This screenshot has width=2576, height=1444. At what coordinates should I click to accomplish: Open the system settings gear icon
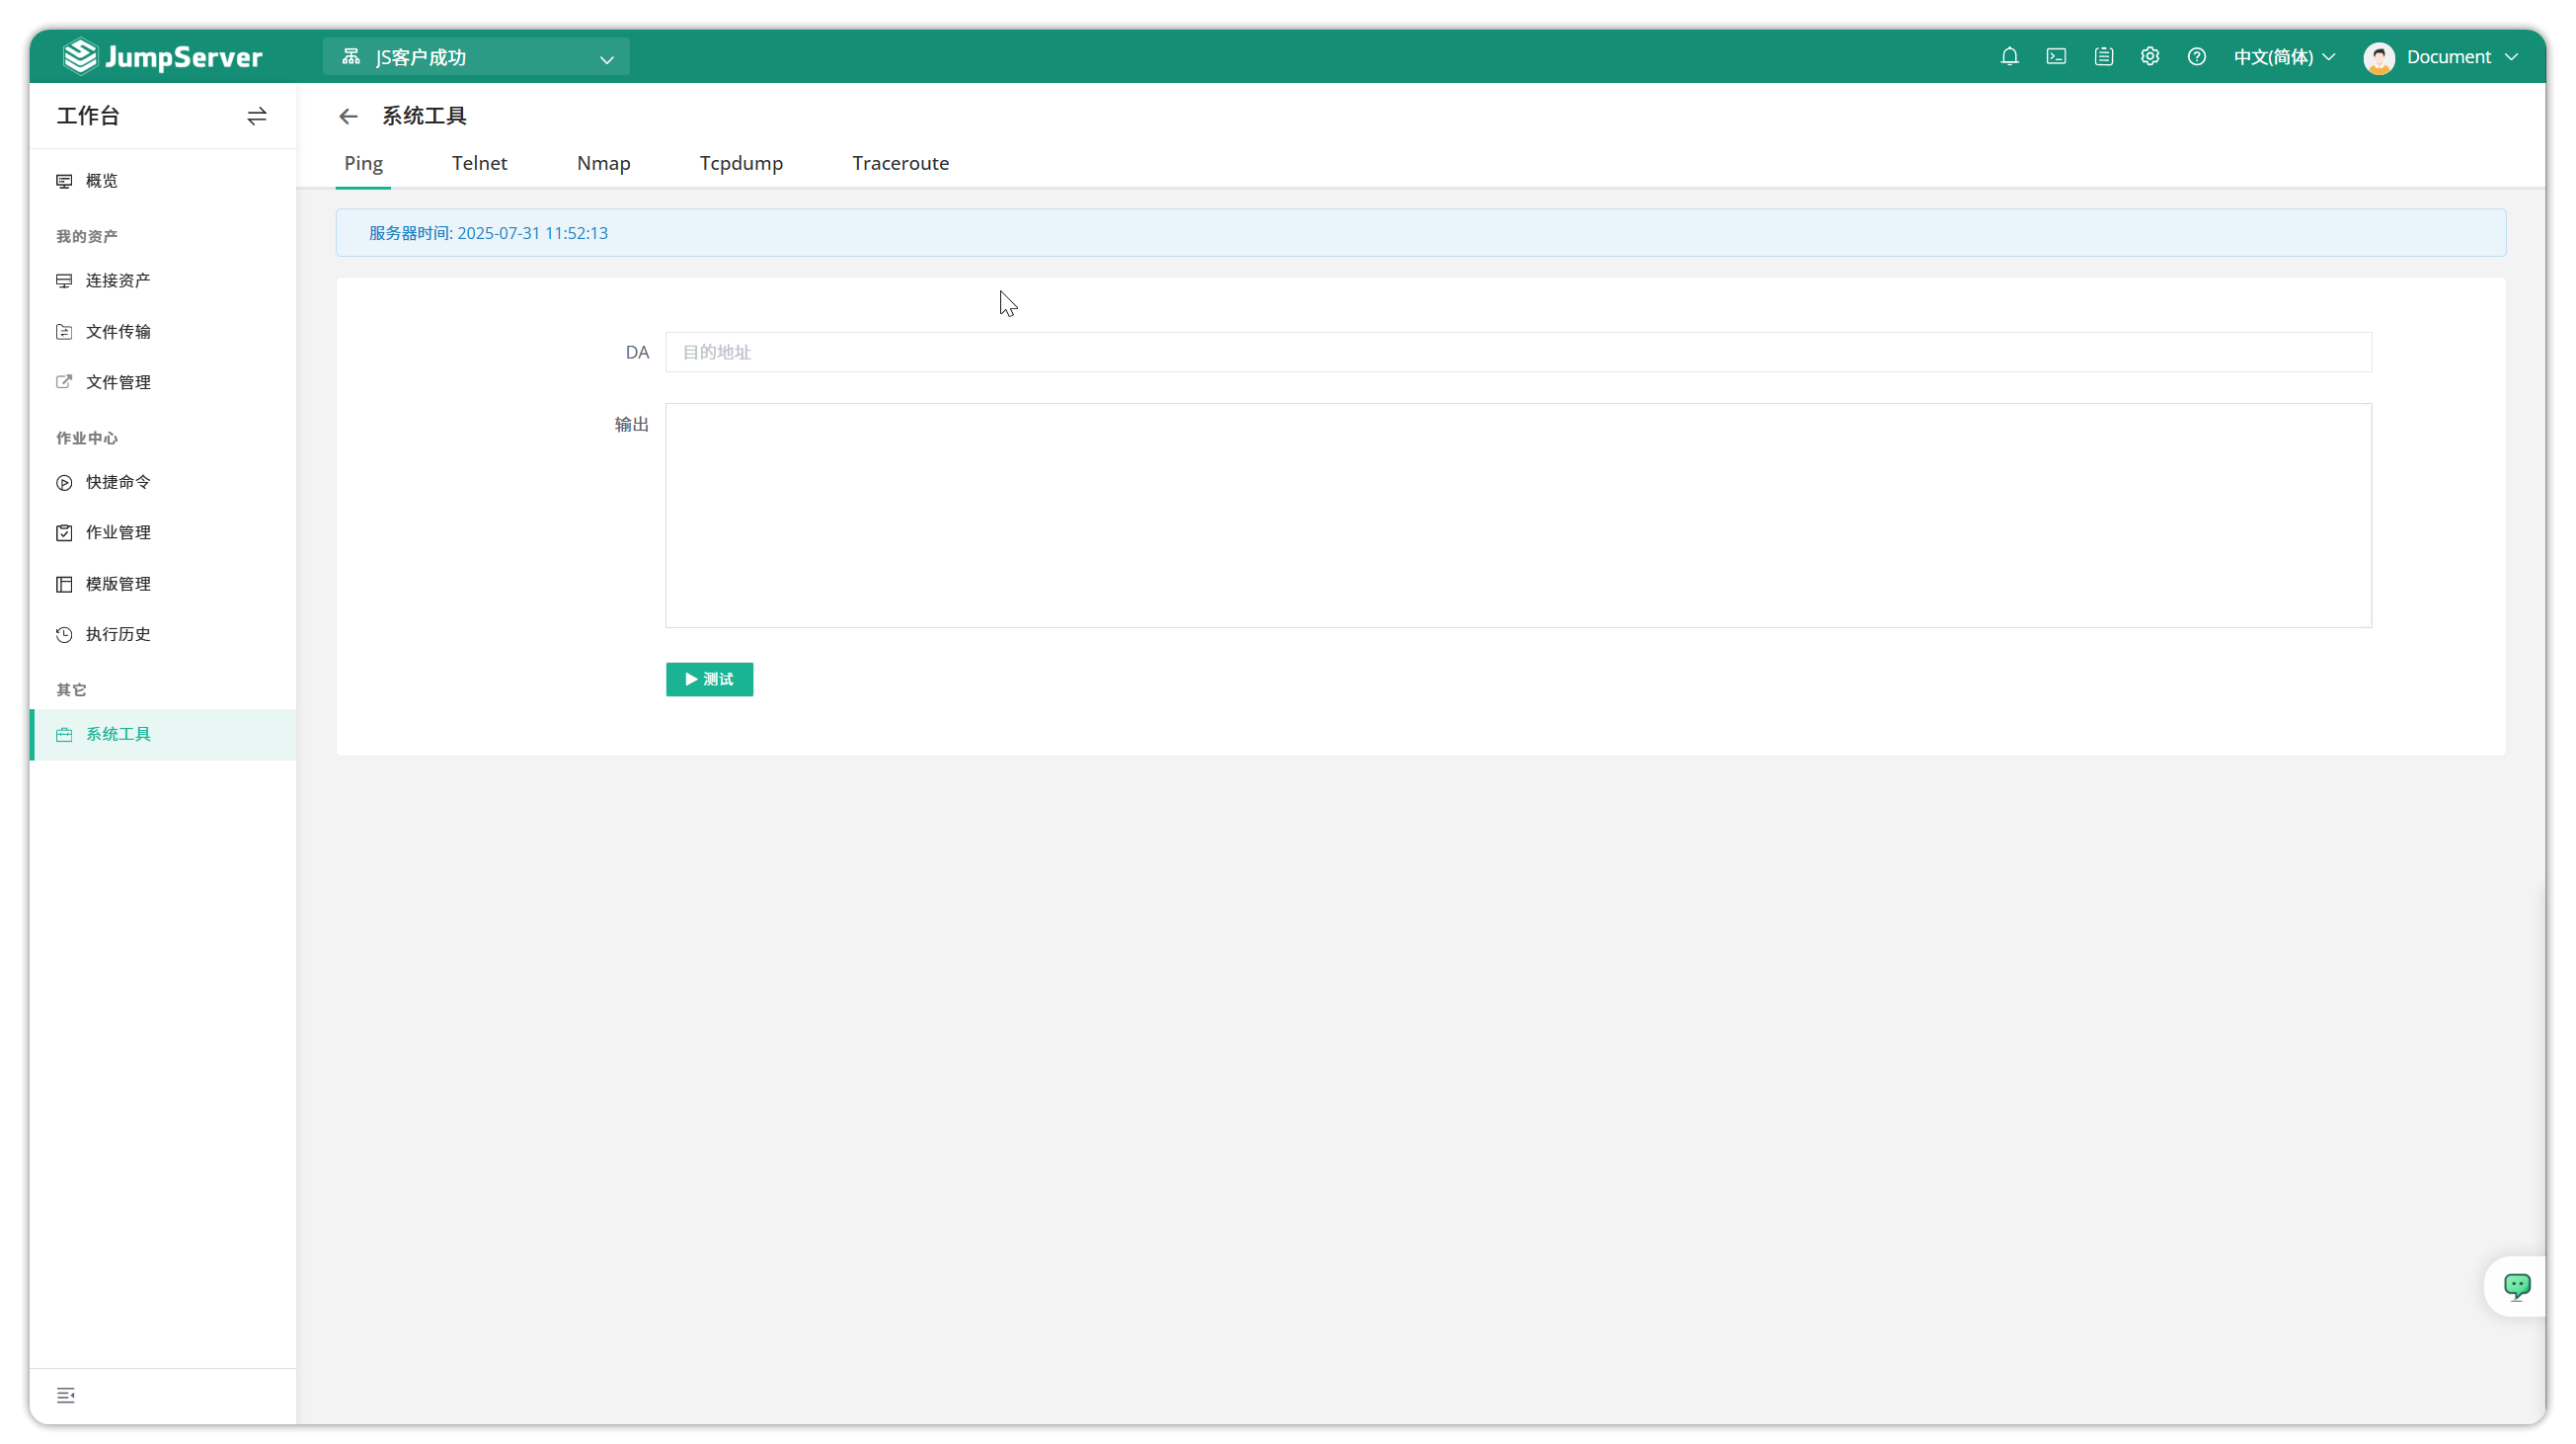tap(2150, 57)
